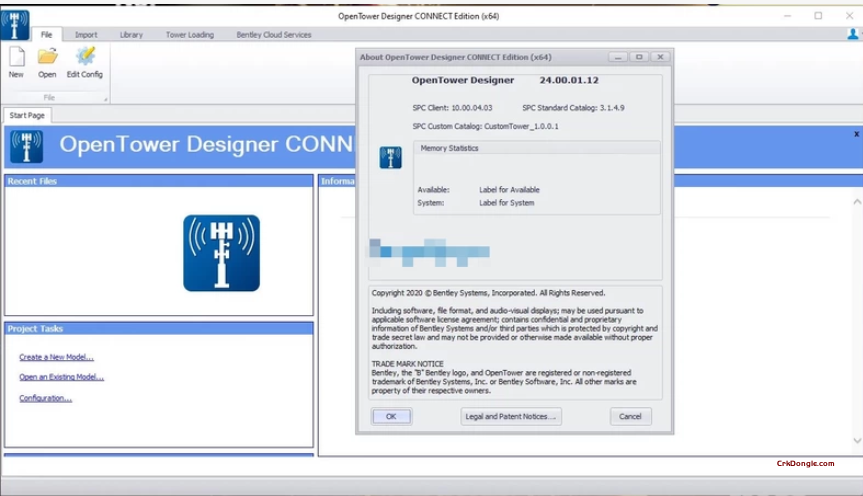The image size is (863, 496).
Task: Click tower icon inside About dialog
Action: pyautogui.click(x=390, y=157)
